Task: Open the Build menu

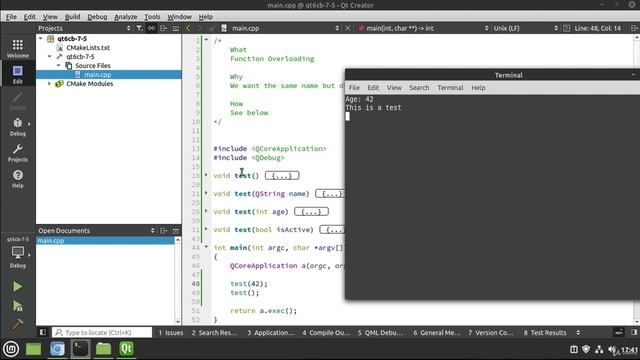Action: coord(72,17)
